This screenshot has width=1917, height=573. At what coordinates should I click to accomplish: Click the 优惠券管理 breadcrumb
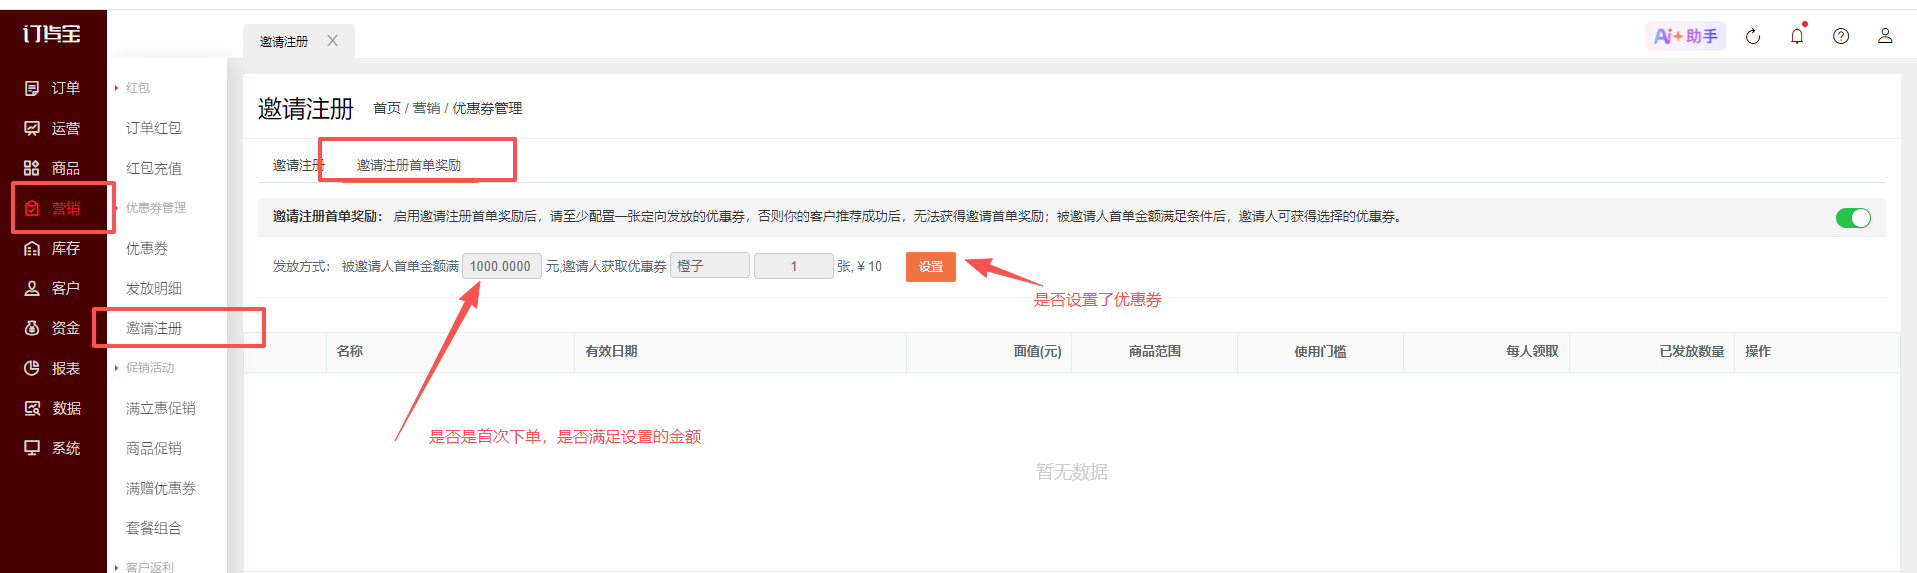(487, 108)
